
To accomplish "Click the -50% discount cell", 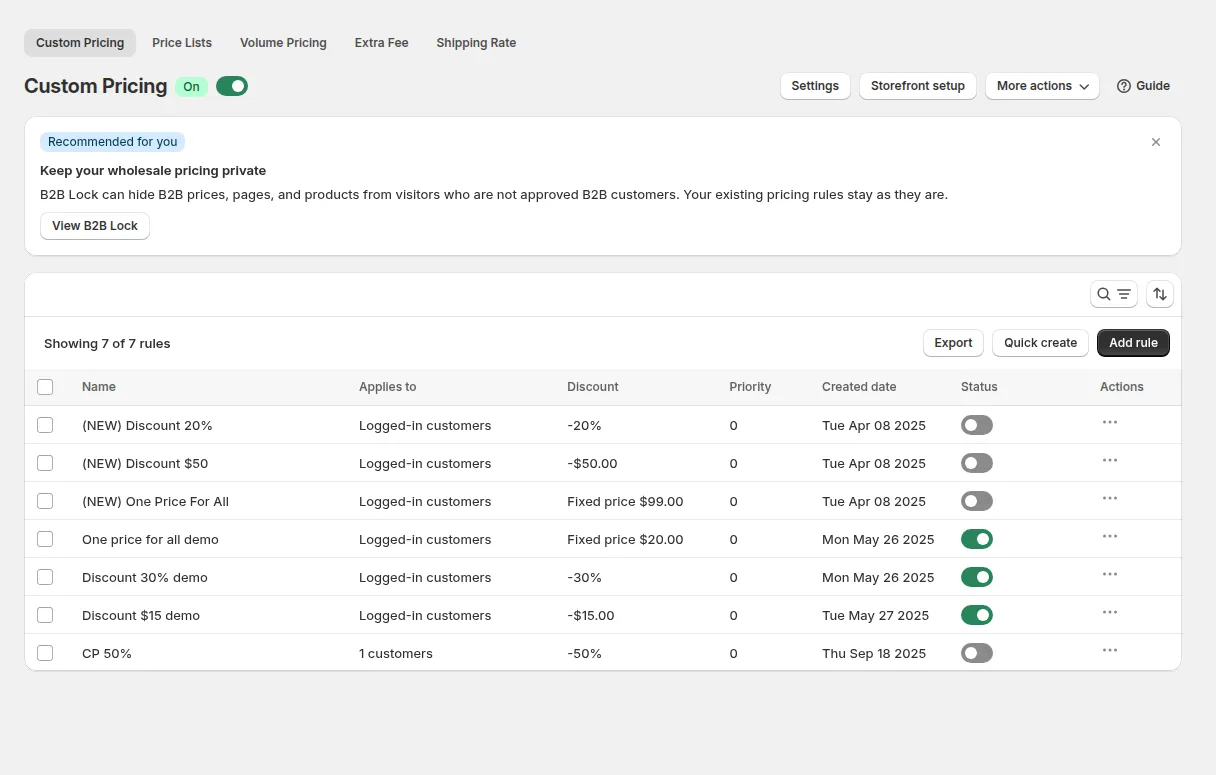I will tap(584, 653).
